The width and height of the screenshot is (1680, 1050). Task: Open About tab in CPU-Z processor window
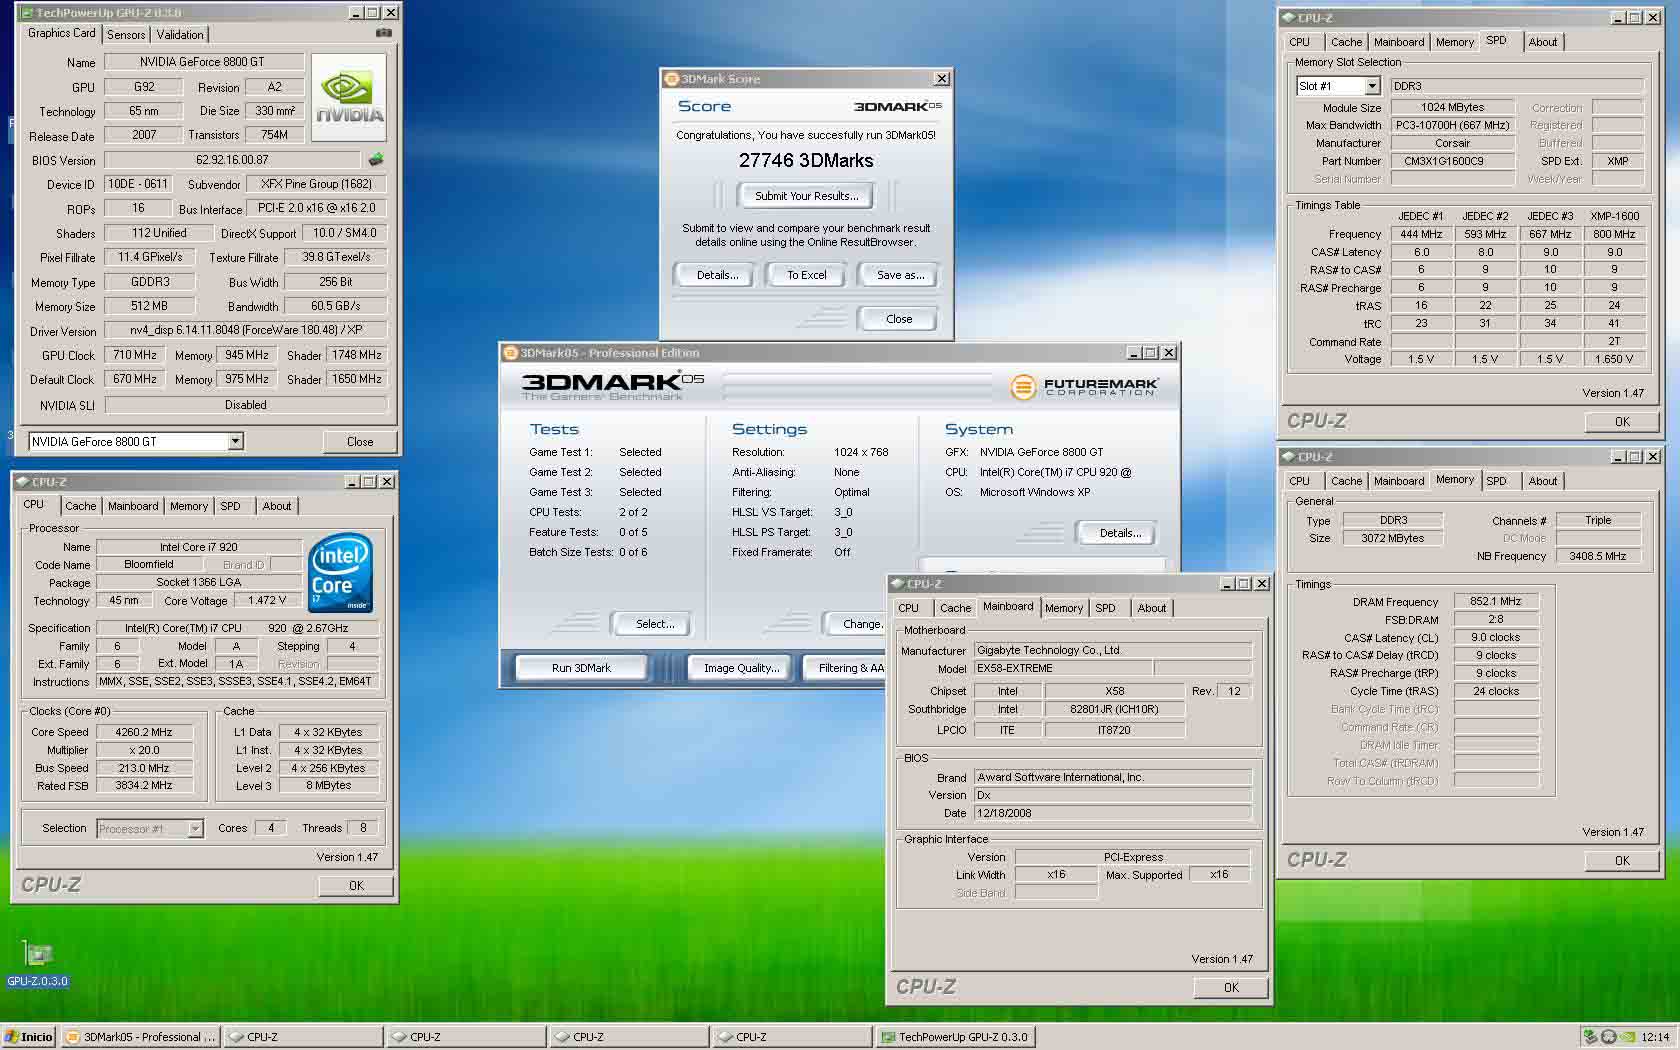[x=277, y=506]
